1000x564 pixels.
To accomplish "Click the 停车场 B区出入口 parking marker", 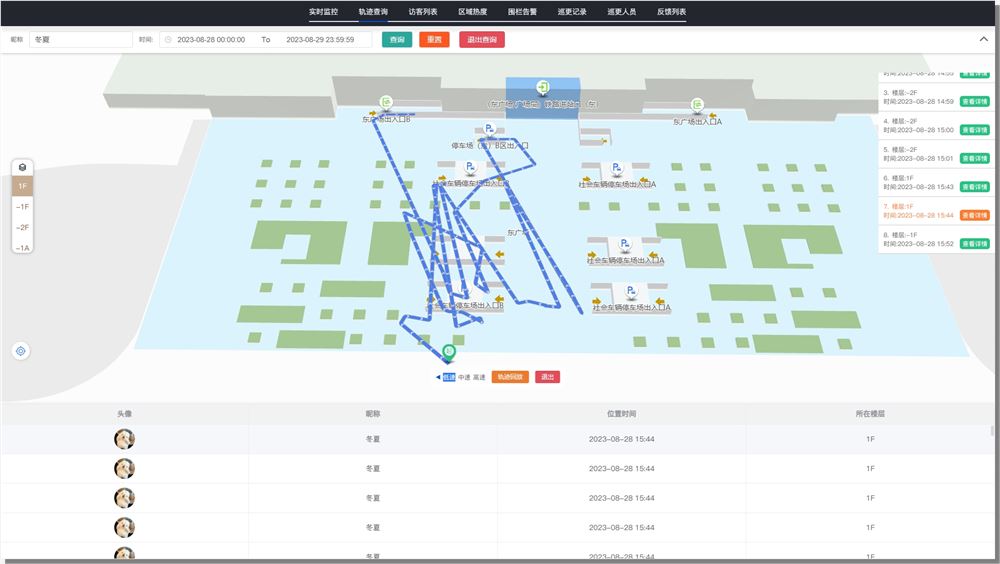I will point(489,130).
